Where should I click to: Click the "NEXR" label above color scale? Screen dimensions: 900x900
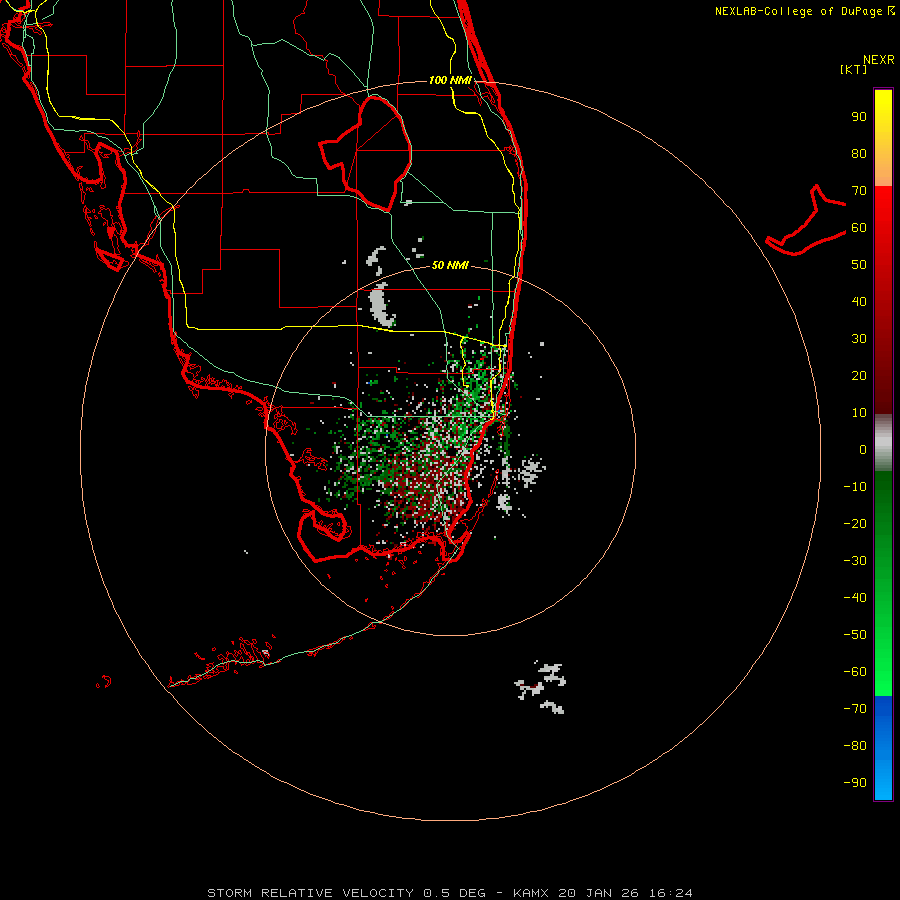878,60
